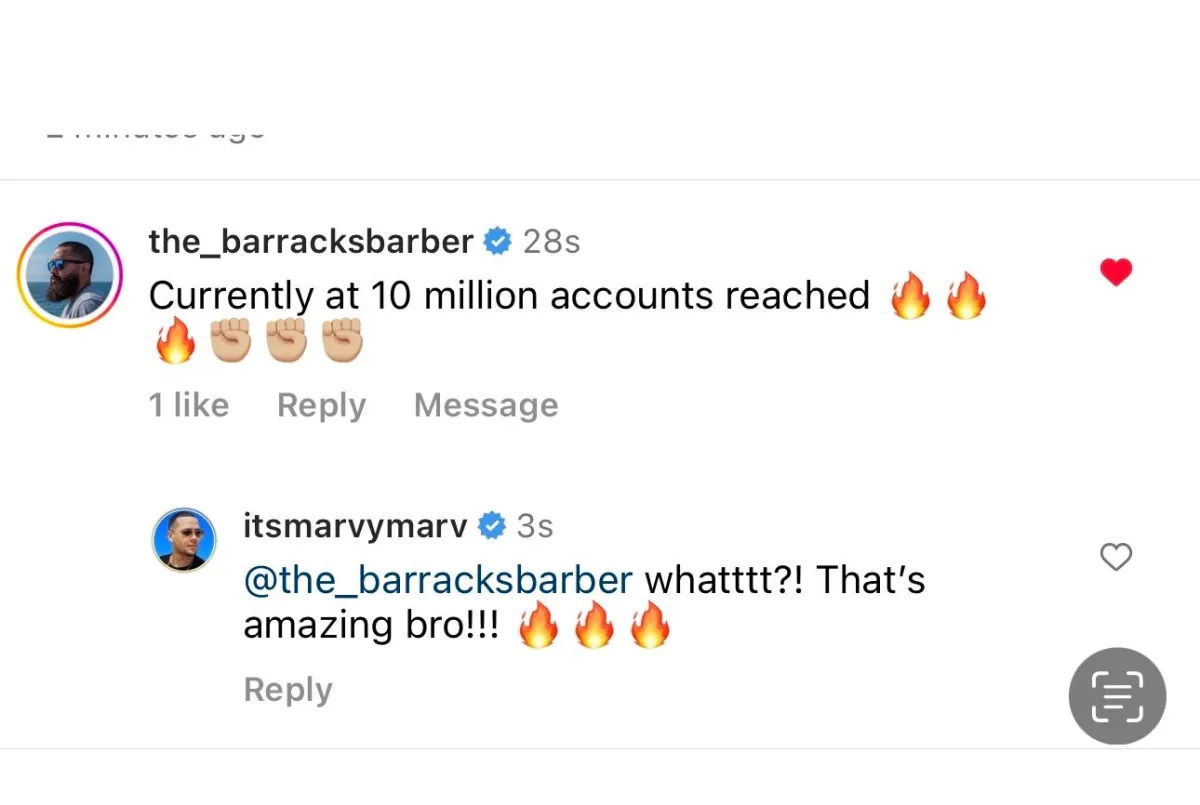The image size is (1200, 805).
Task: Click the "Currently at 10 million accounts reached" text
Action: point(509,296)
